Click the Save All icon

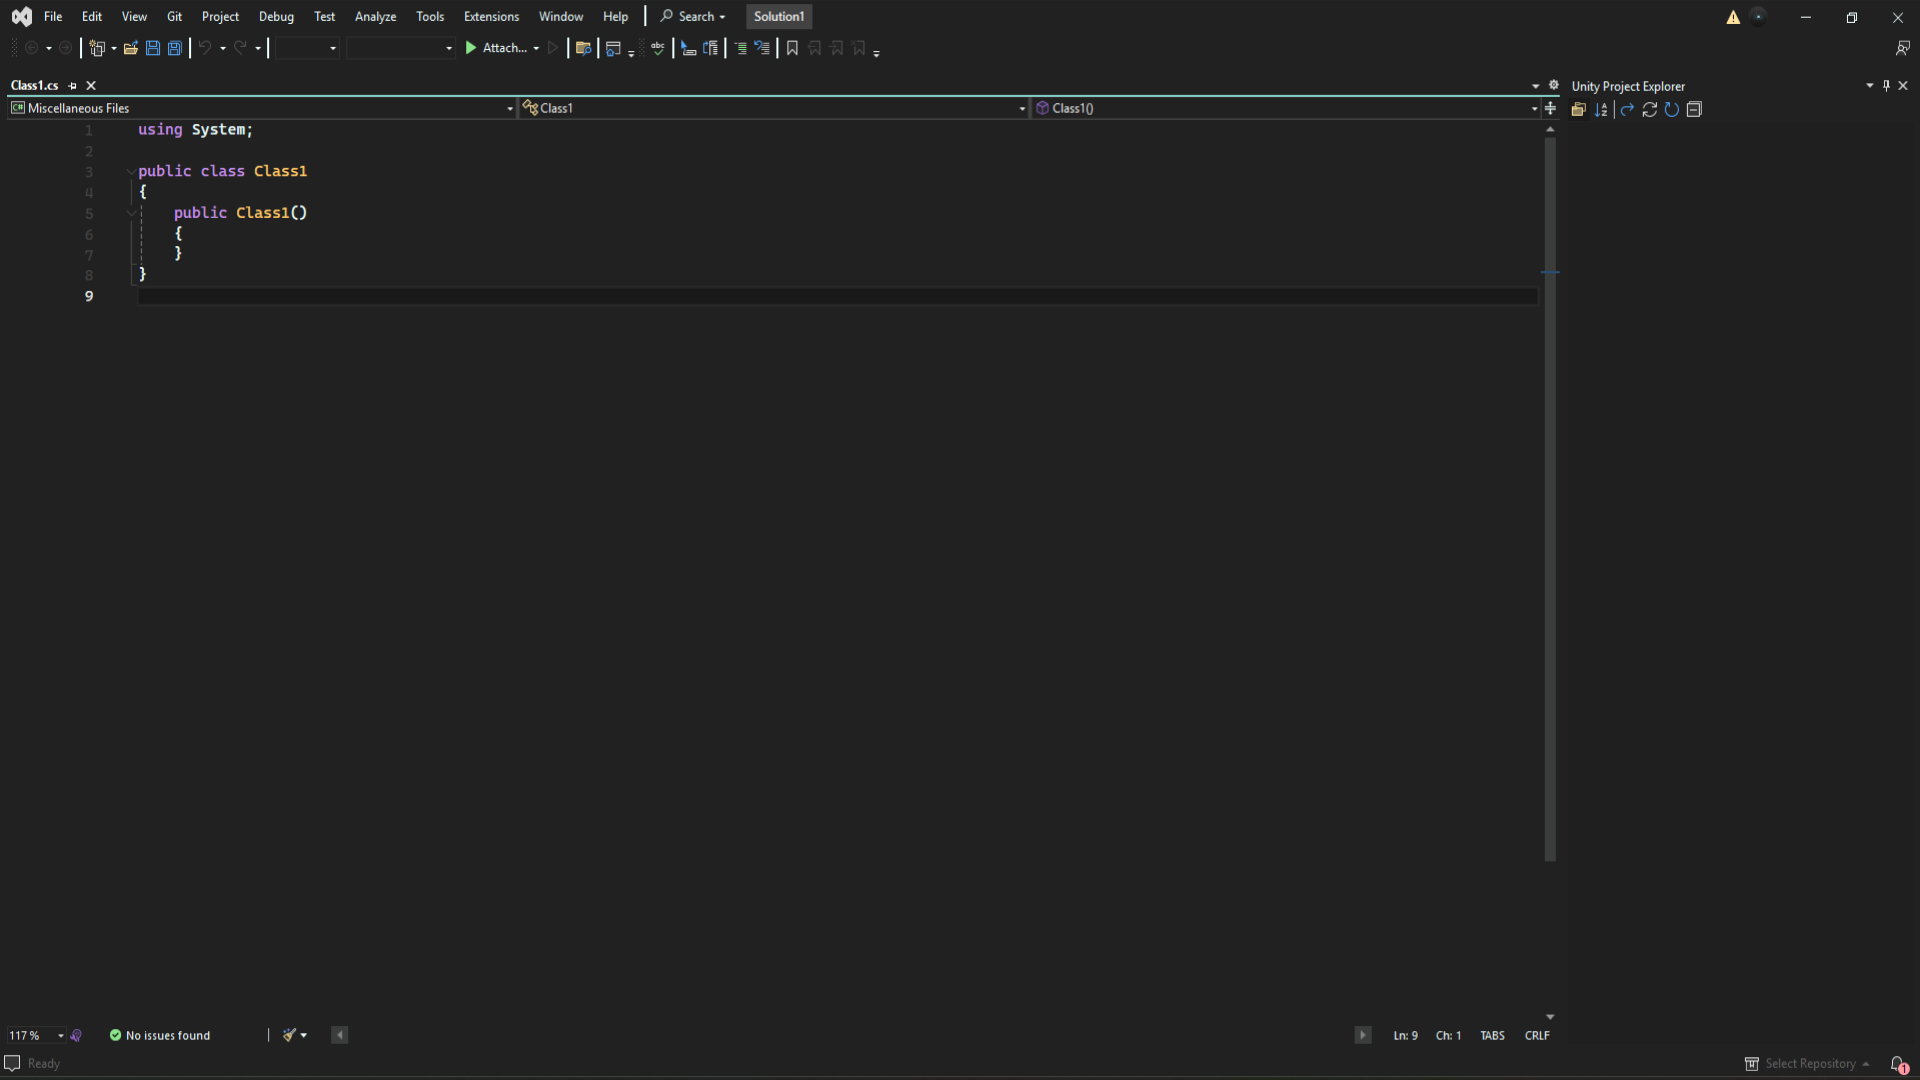(x=174, y=47)
